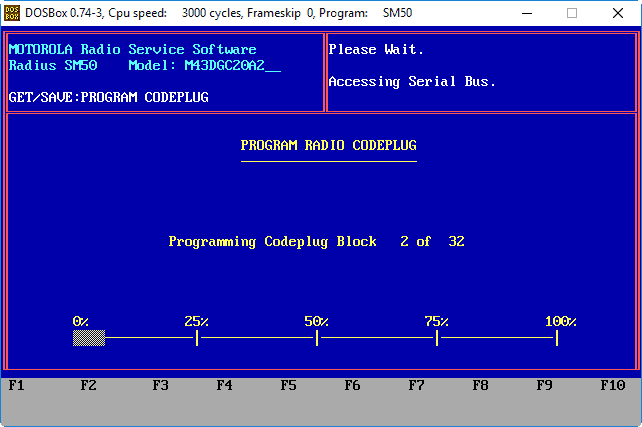Viewport: 642px width, 427px height.
Task: Click the 75% tick on progress bar
Action: tap(437, 338)
